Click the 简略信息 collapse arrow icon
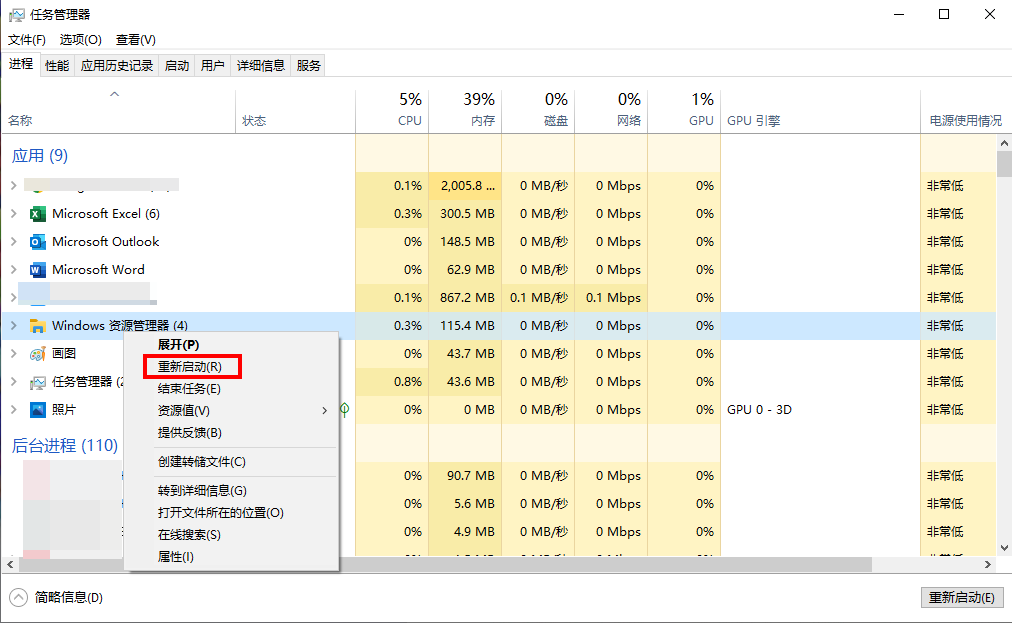1012x623 pixels. pyautogui.click(x=19, y=597)
